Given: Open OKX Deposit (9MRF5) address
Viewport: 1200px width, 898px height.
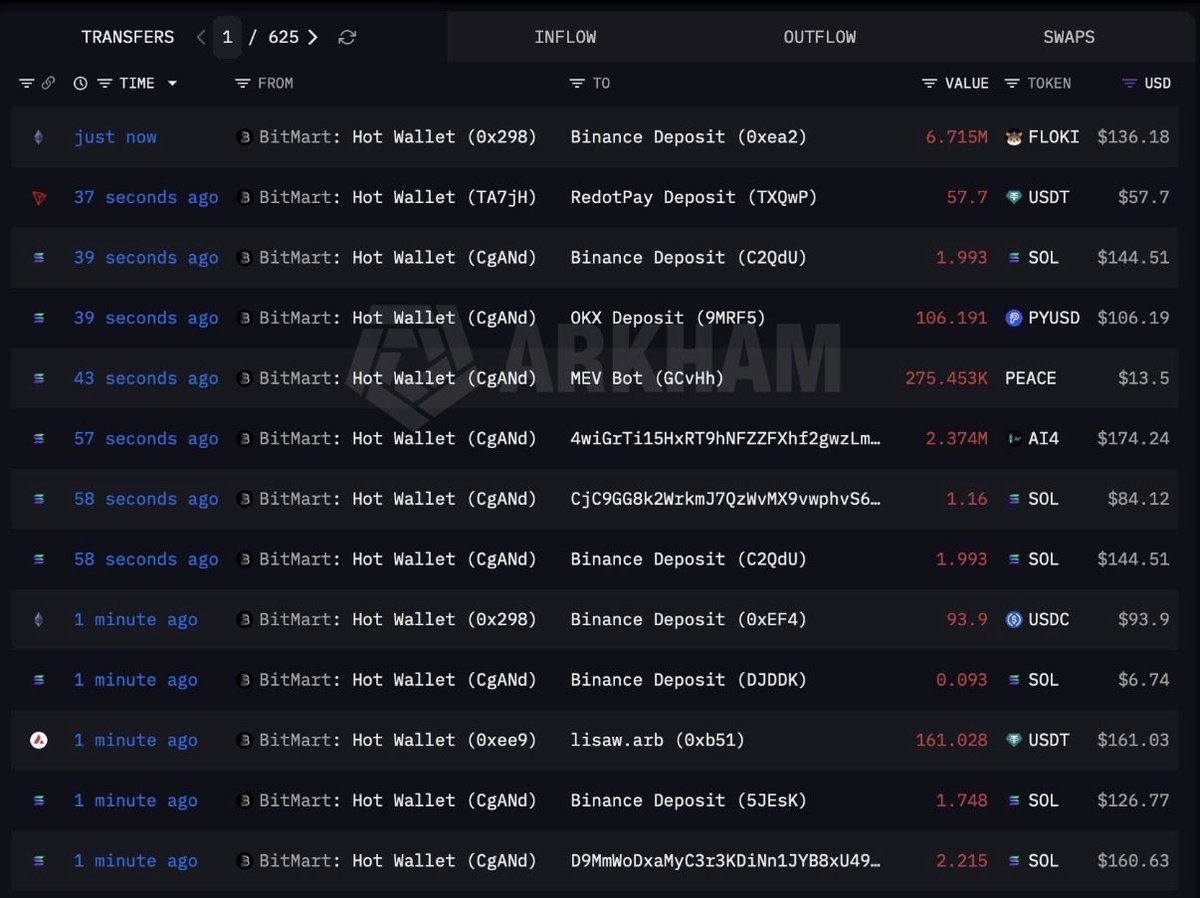Looking at the screenshot, I should point(668,318).
